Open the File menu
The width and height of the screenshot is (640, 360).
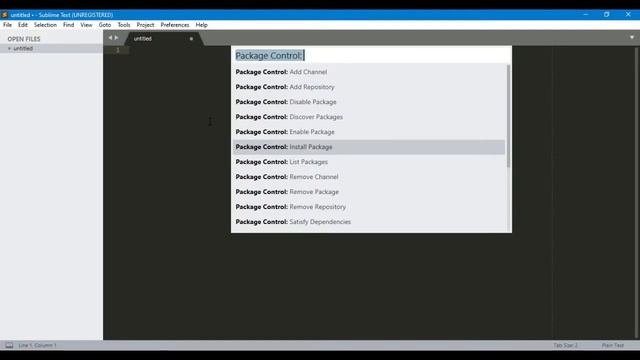click(7, 25)
